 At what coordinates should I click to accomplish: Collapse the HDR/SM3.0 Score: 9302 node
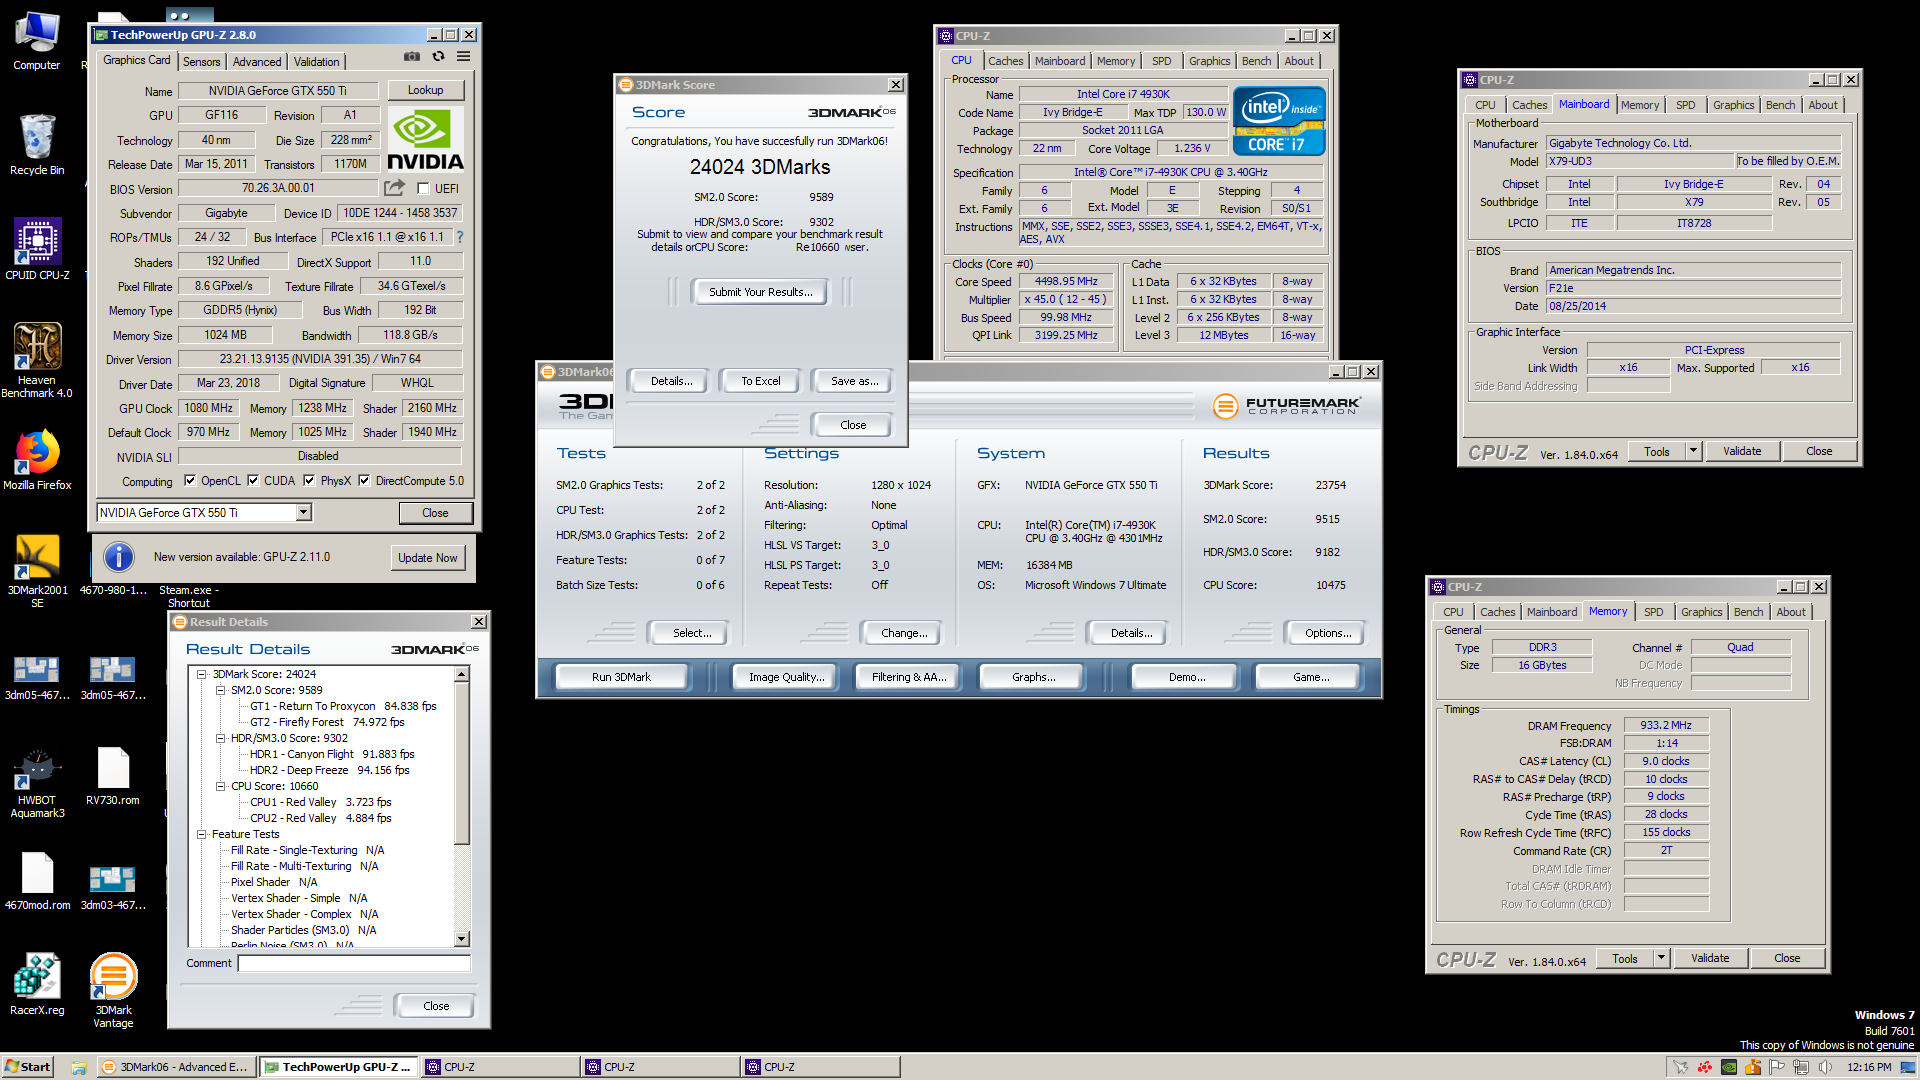click(x=221, y=738)
